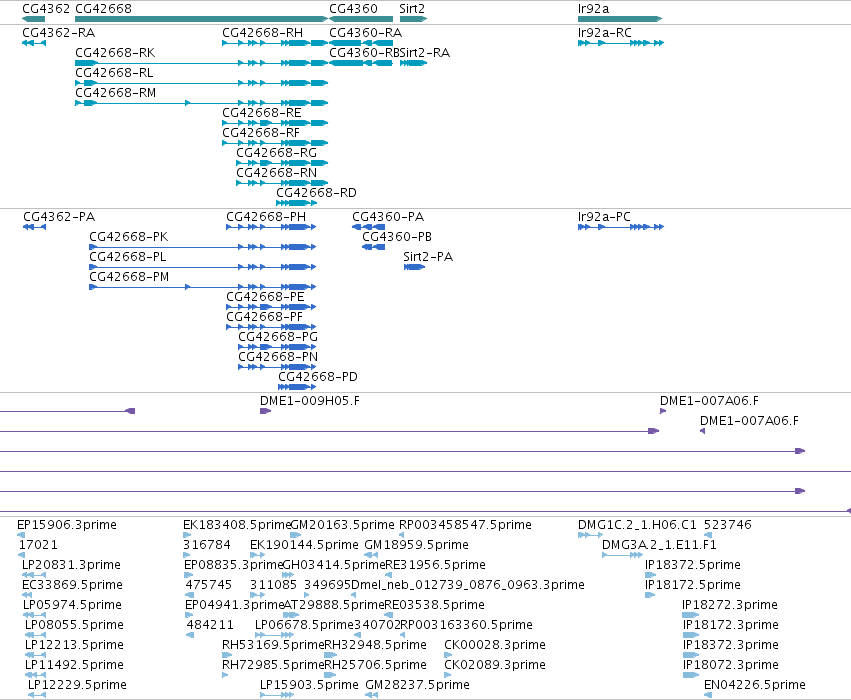
Task: Select protein CG4360-PB
Action: coord(397,237)
